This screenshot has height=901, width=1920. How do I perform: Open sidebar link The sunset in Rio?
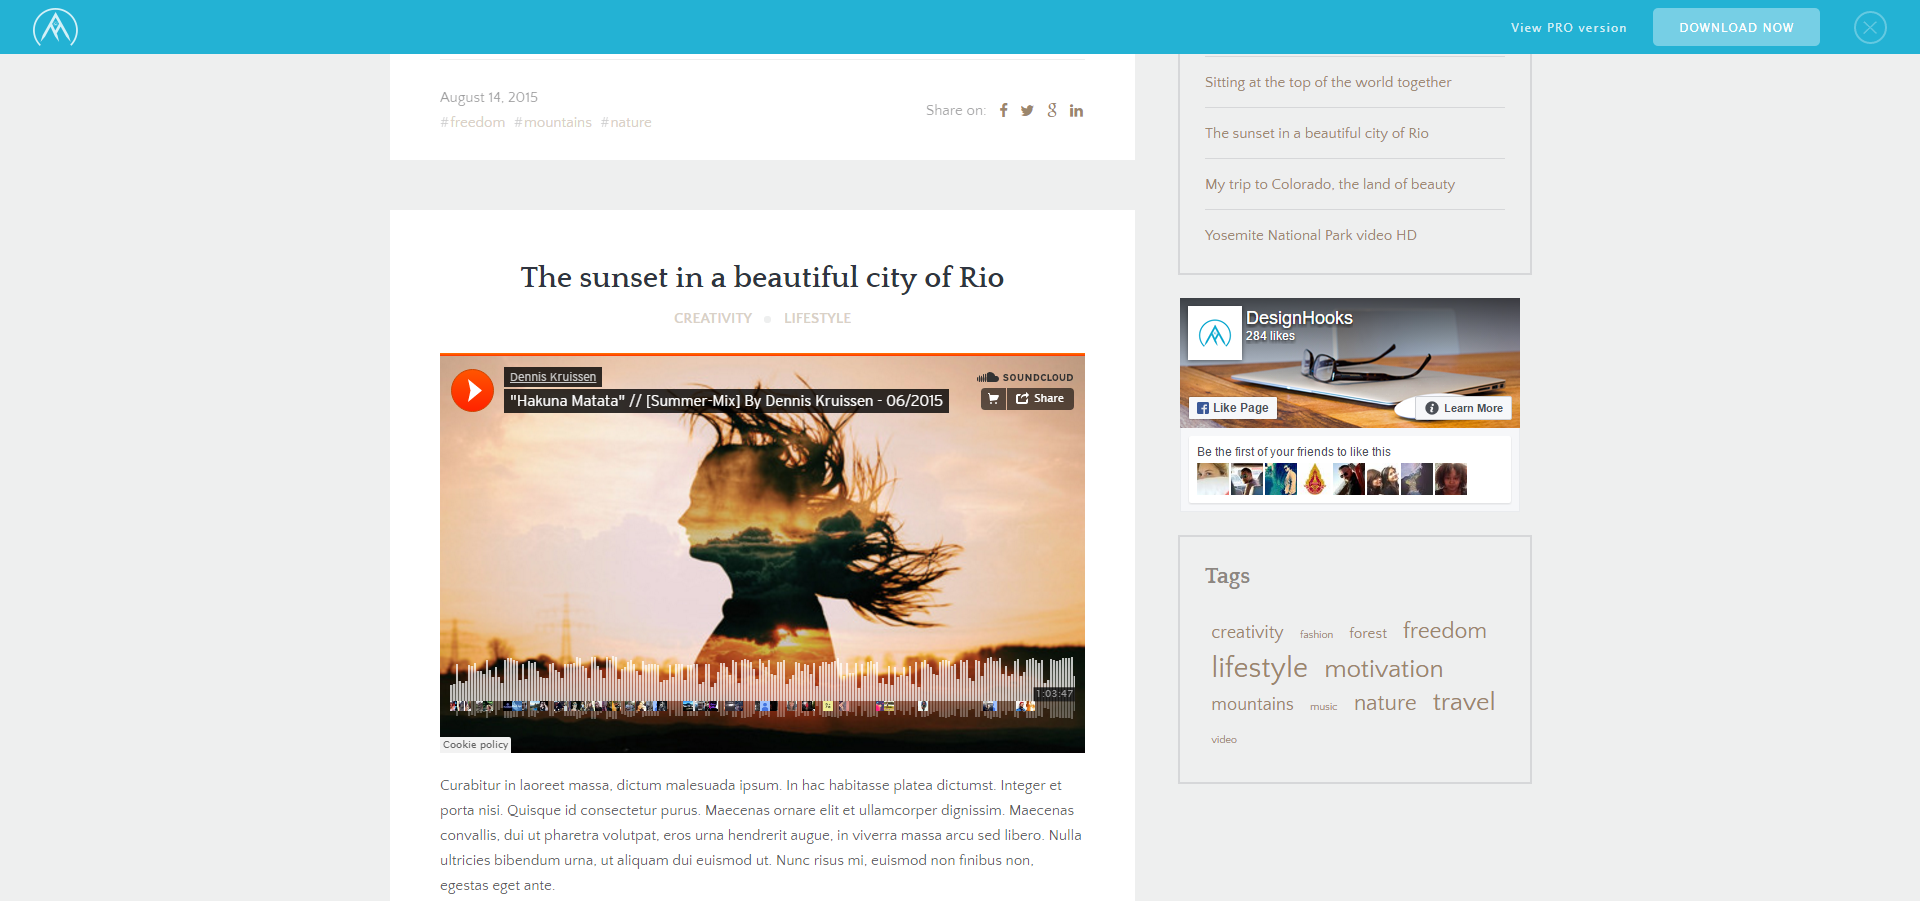tap(1317, 133)
